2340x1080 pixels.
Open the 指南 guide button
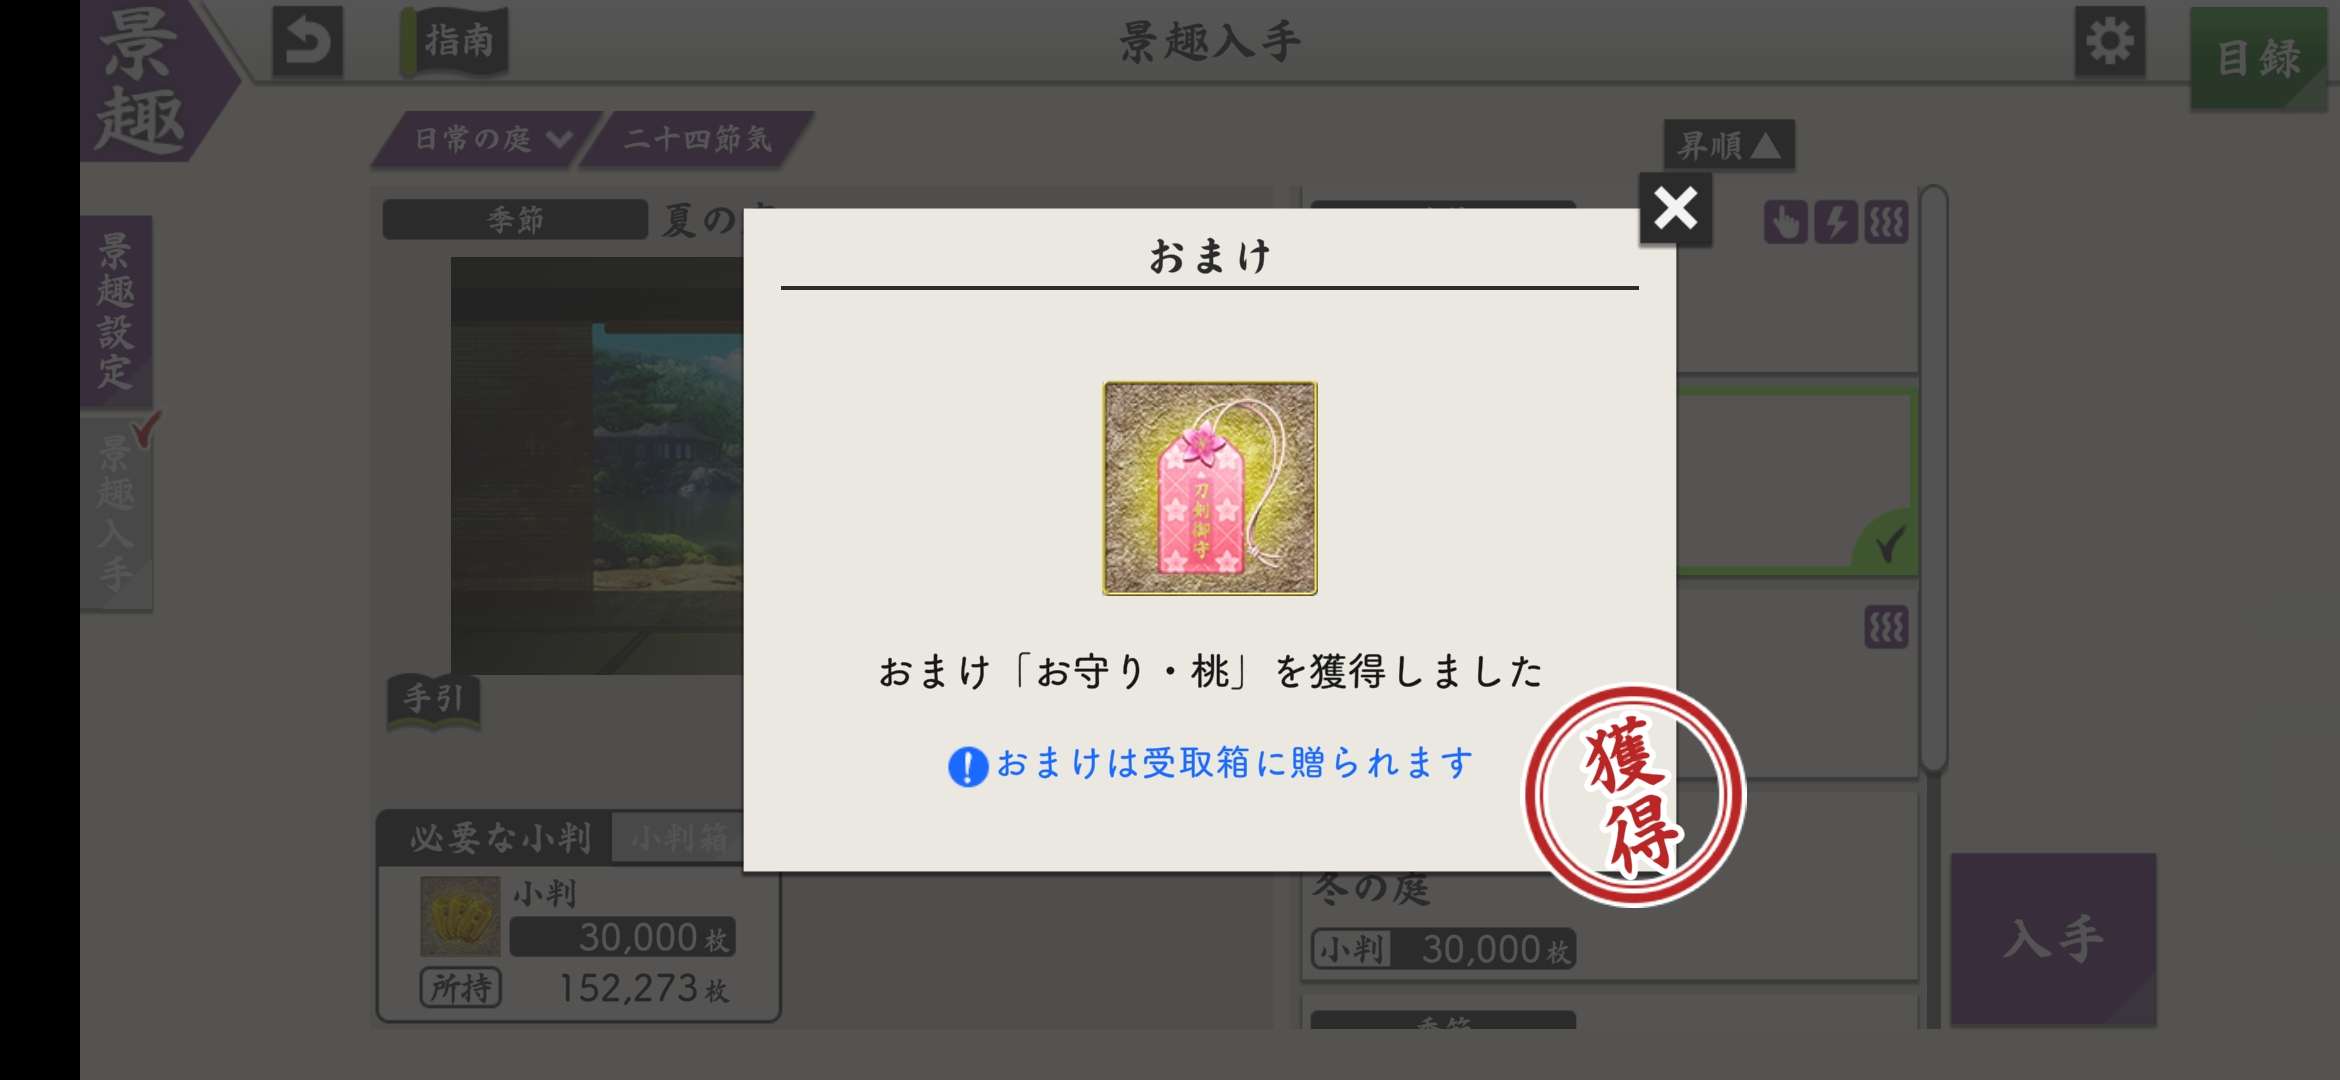(x=455, y=42)
